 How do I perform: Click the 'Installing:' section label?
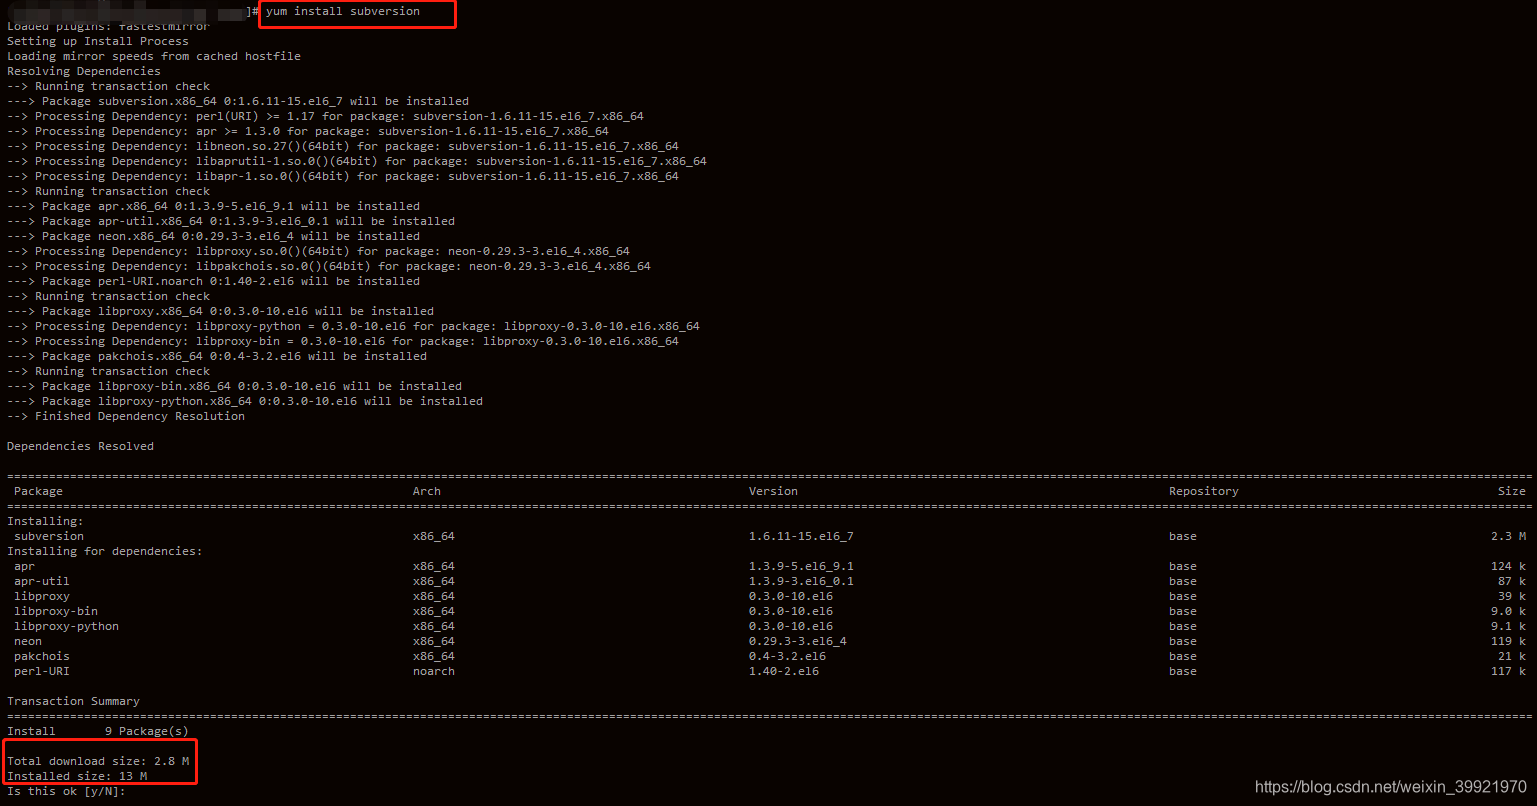tap(45, 521)
